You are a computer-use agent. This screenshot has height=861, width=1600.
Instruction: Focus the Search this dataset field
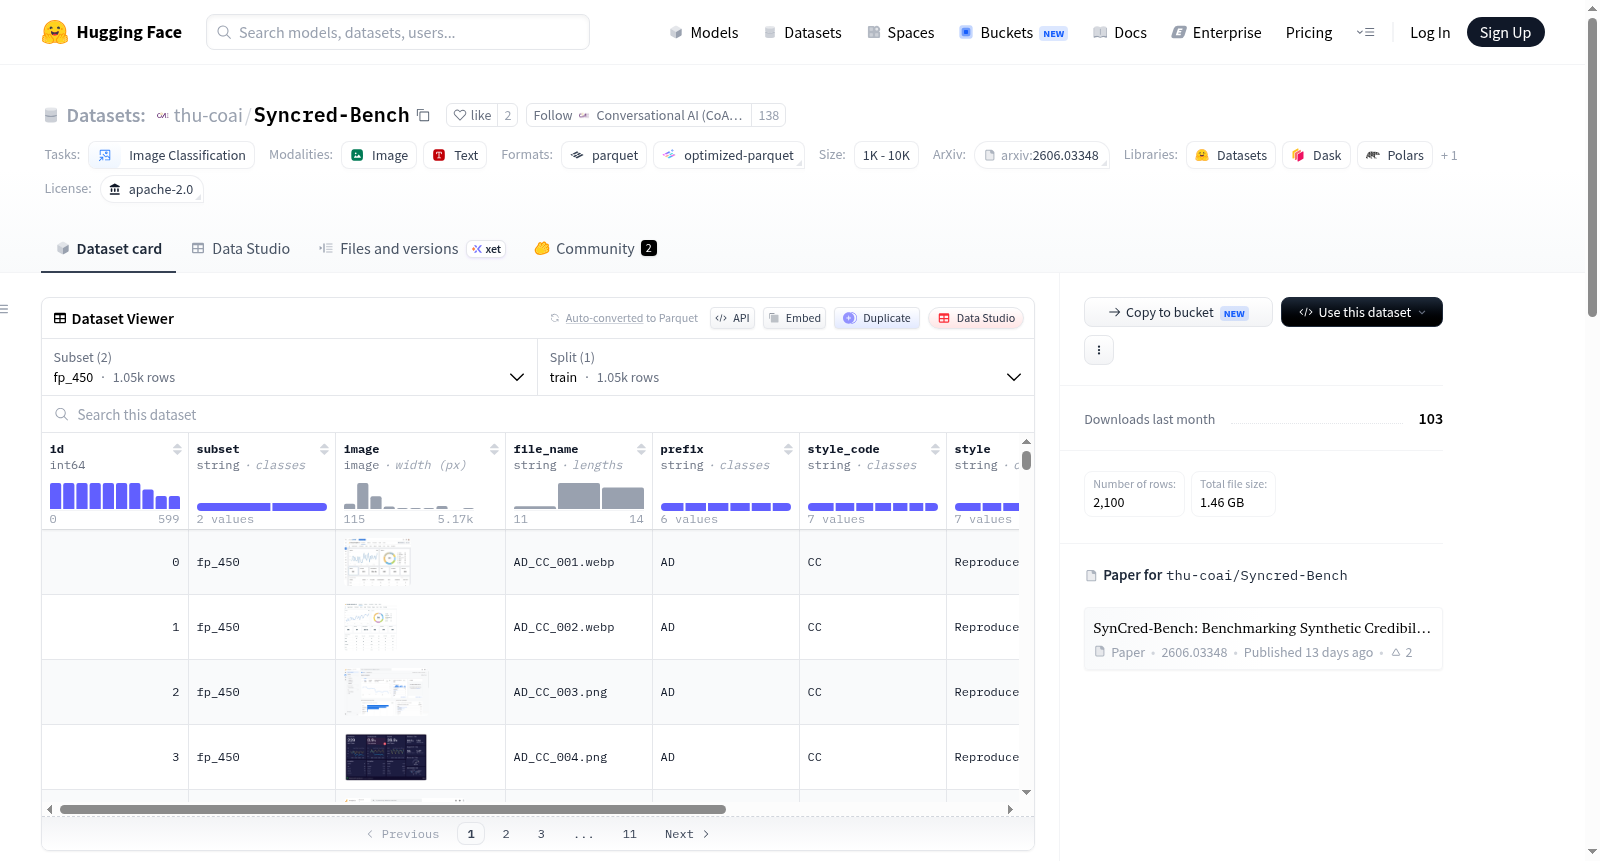(538, 415)
